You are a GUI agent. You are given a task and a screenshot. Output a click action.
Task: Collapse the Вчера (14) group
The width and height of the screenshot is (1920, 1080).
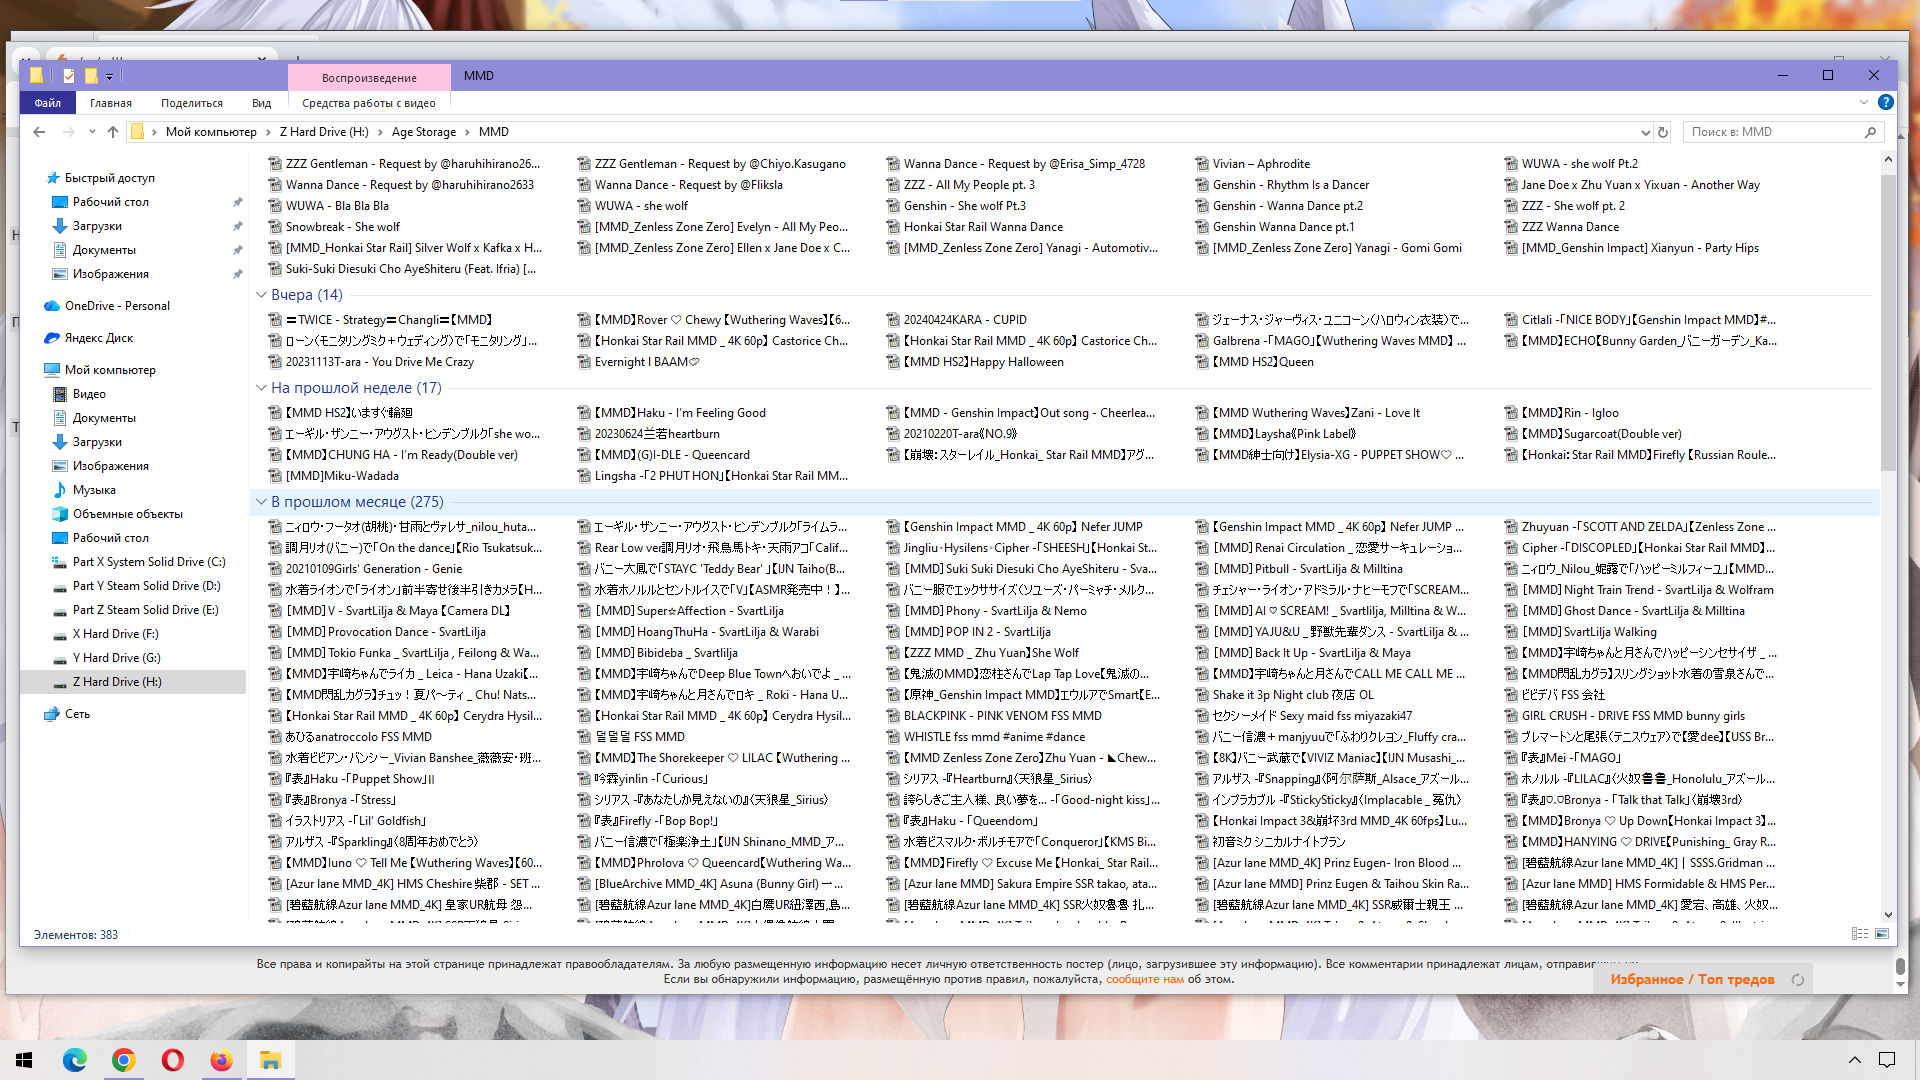tap(261, 295)
